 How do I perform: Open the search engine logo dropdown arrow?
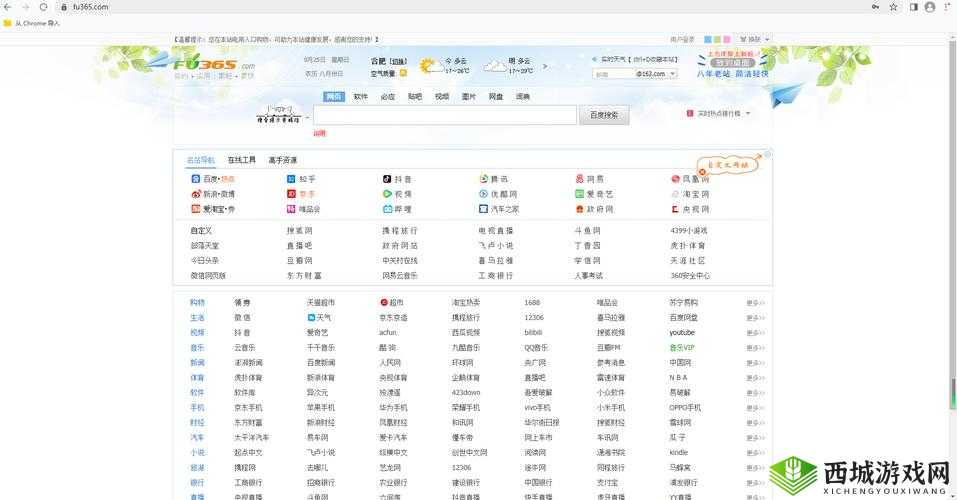(x=308, y=117)
